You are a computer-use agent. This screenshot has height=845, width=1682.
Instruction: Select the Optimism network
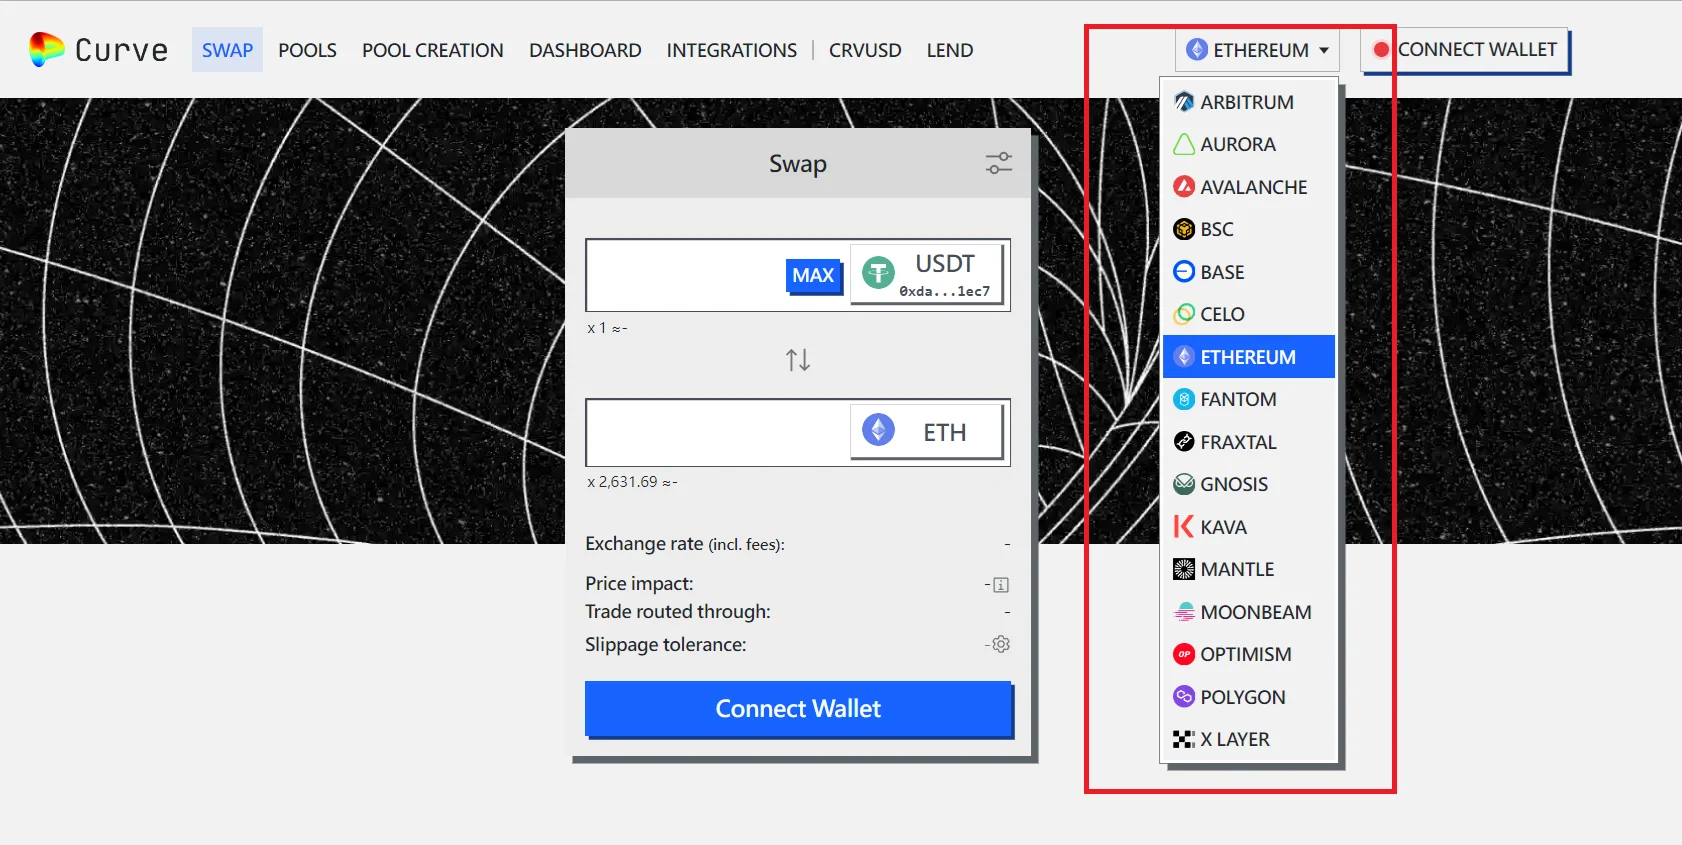click(1249, 654)
